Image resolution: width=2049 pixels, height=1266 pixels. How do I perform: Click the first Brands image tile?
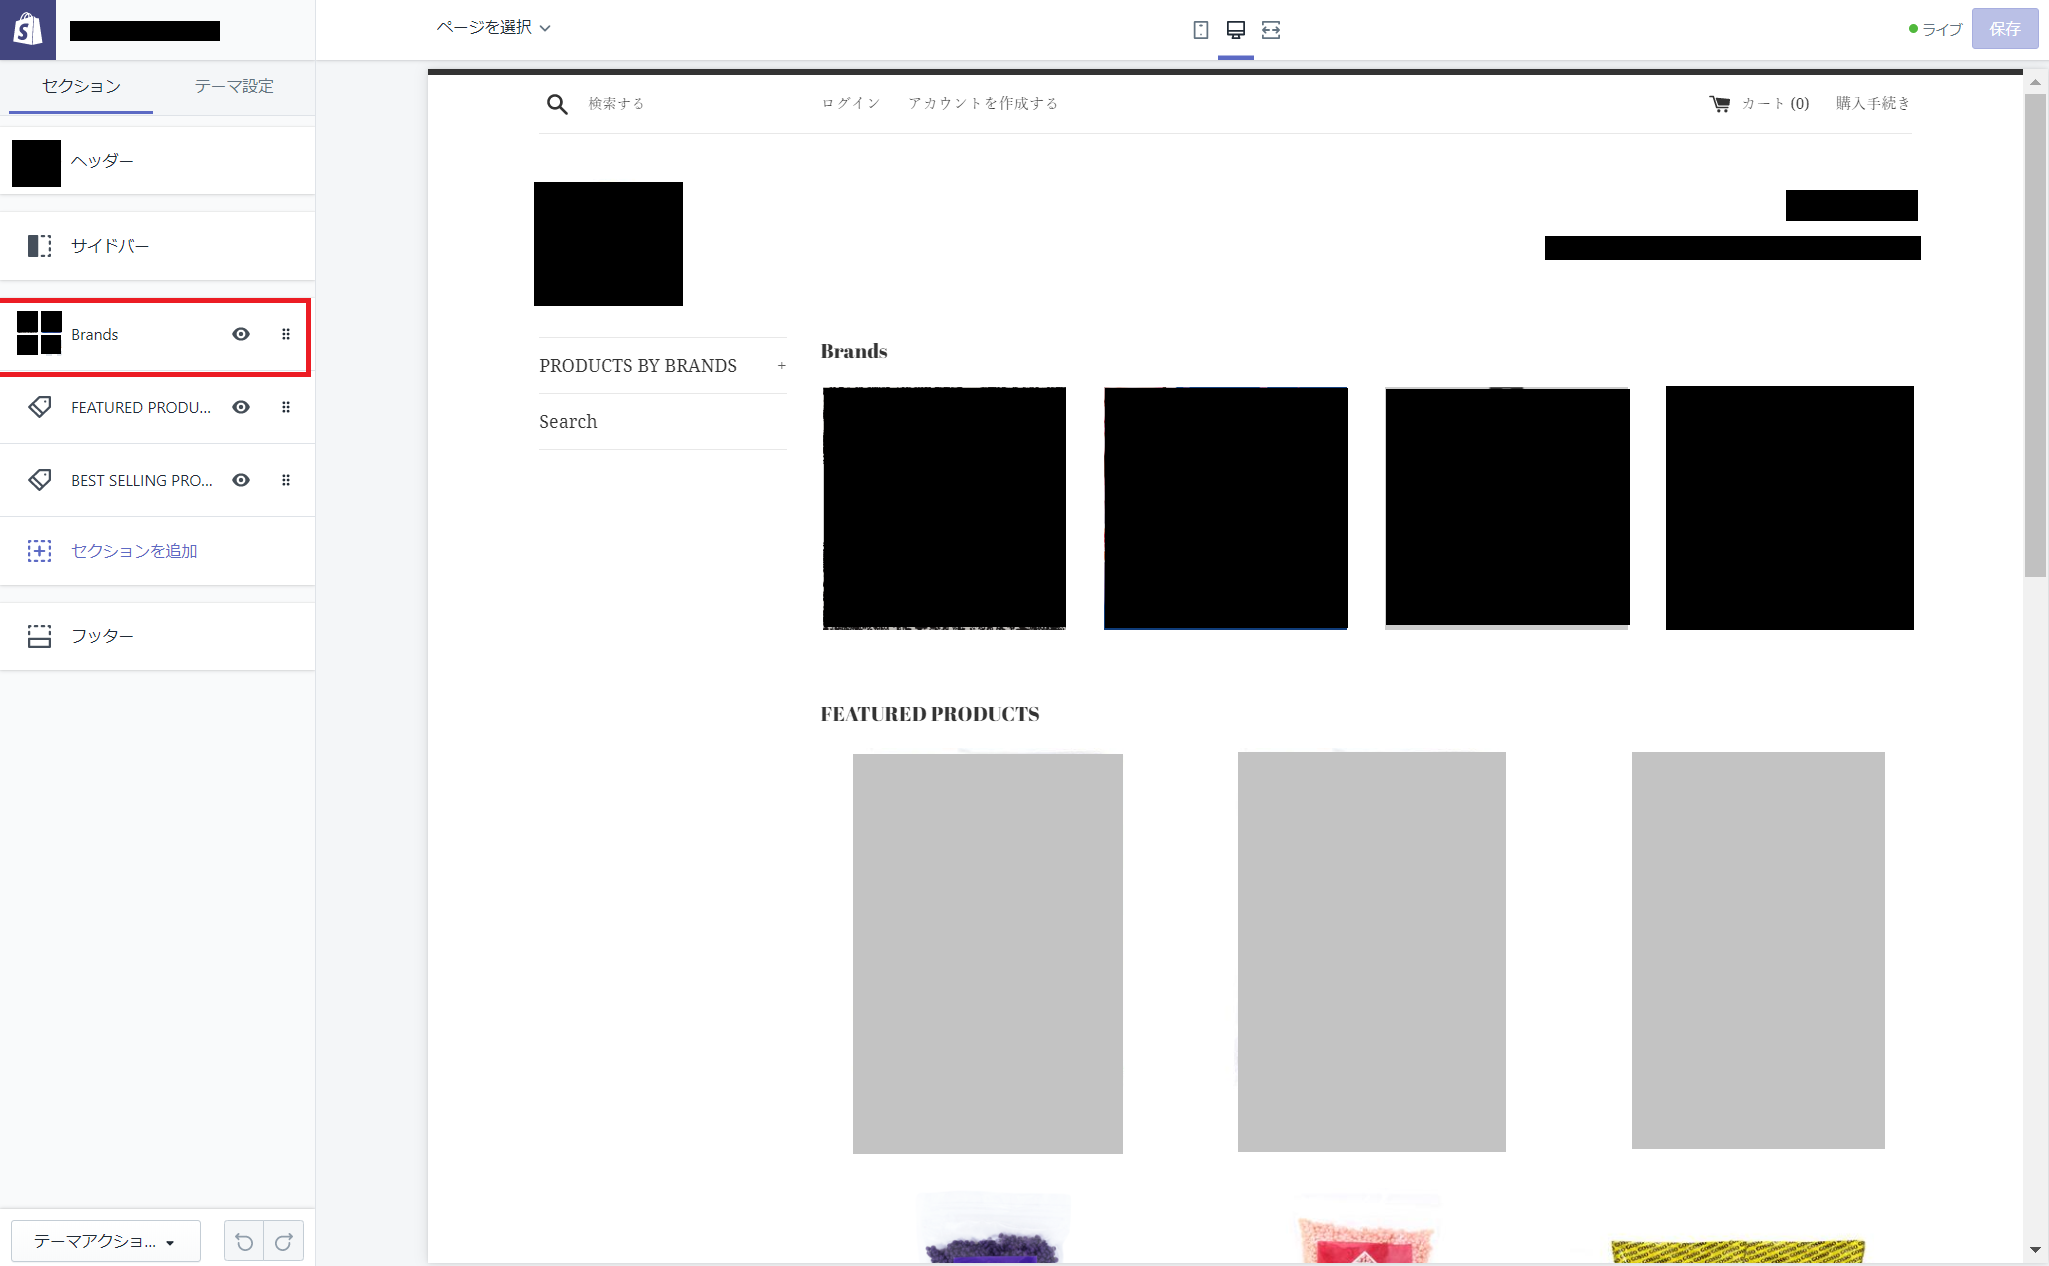tap(944, 508)
